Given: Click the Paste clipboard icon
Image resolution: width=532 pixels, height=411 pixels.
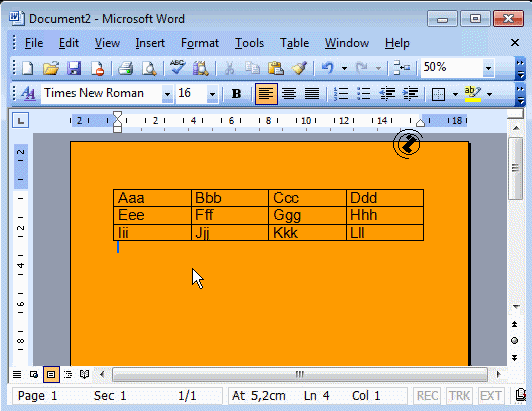Looking at the screenshot, I should [x=276, y=68].
